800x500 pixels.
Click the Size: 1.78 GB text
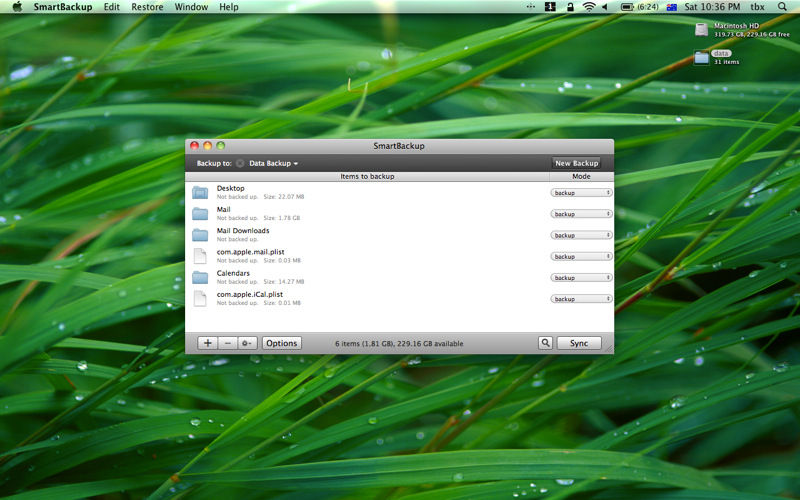click(x=282, y=218)
